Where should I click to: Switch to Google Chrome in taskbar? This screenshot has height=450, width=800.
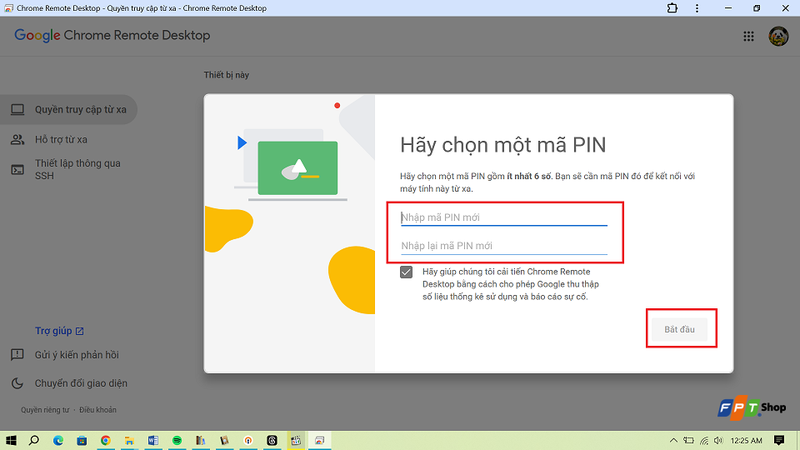coord(106,440)
